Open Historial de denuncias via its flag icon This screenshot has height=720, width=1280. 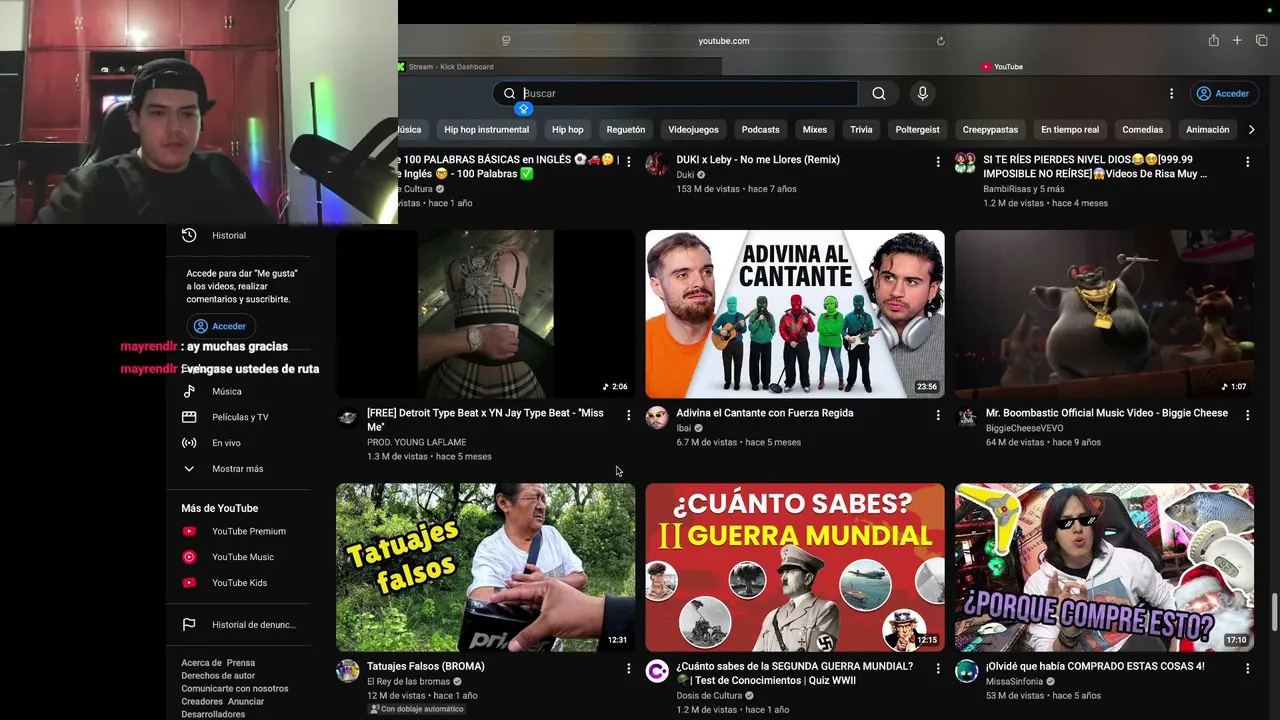coord(189,625)
